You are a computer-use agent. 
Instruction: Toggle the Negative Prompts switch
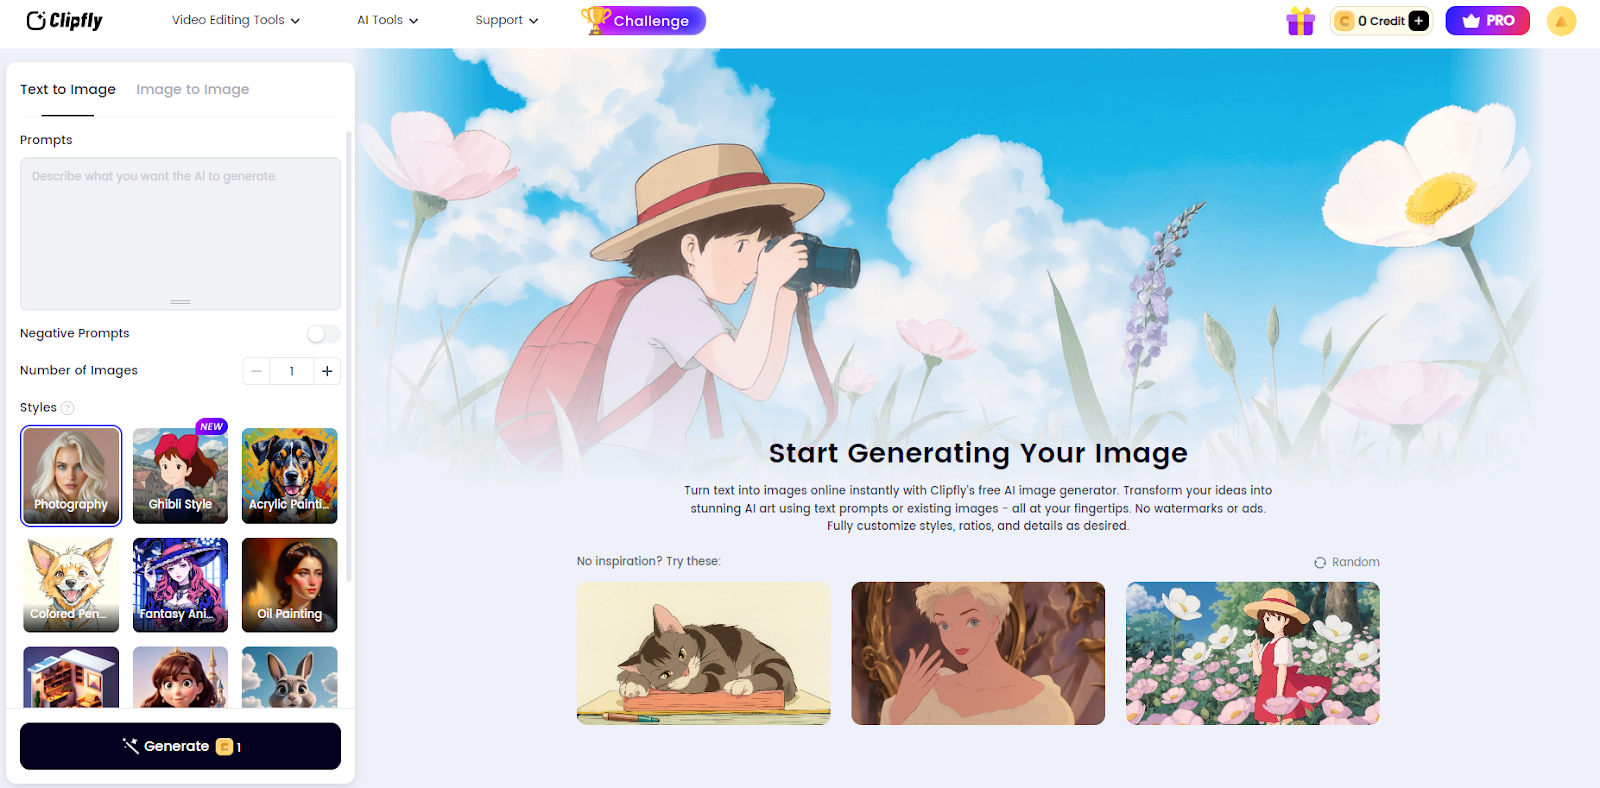coord(323,334)
